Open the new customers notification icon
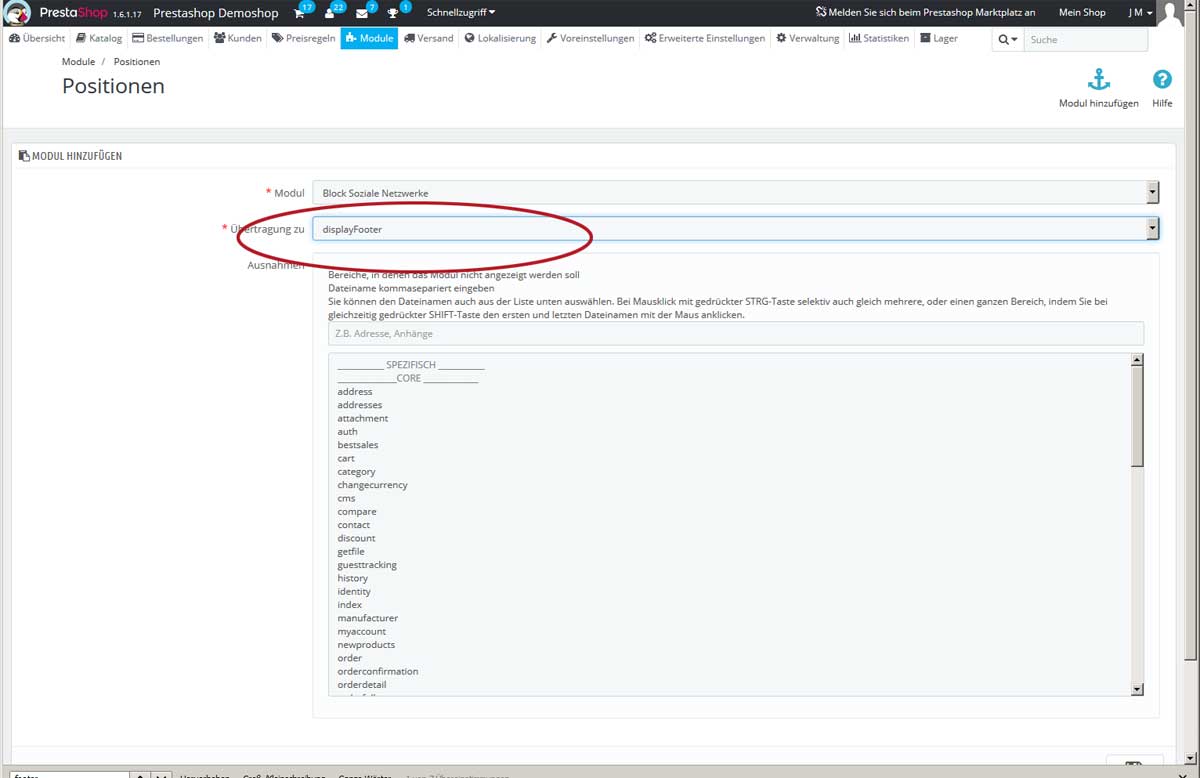1200x778 pixels. pos(330,13)
